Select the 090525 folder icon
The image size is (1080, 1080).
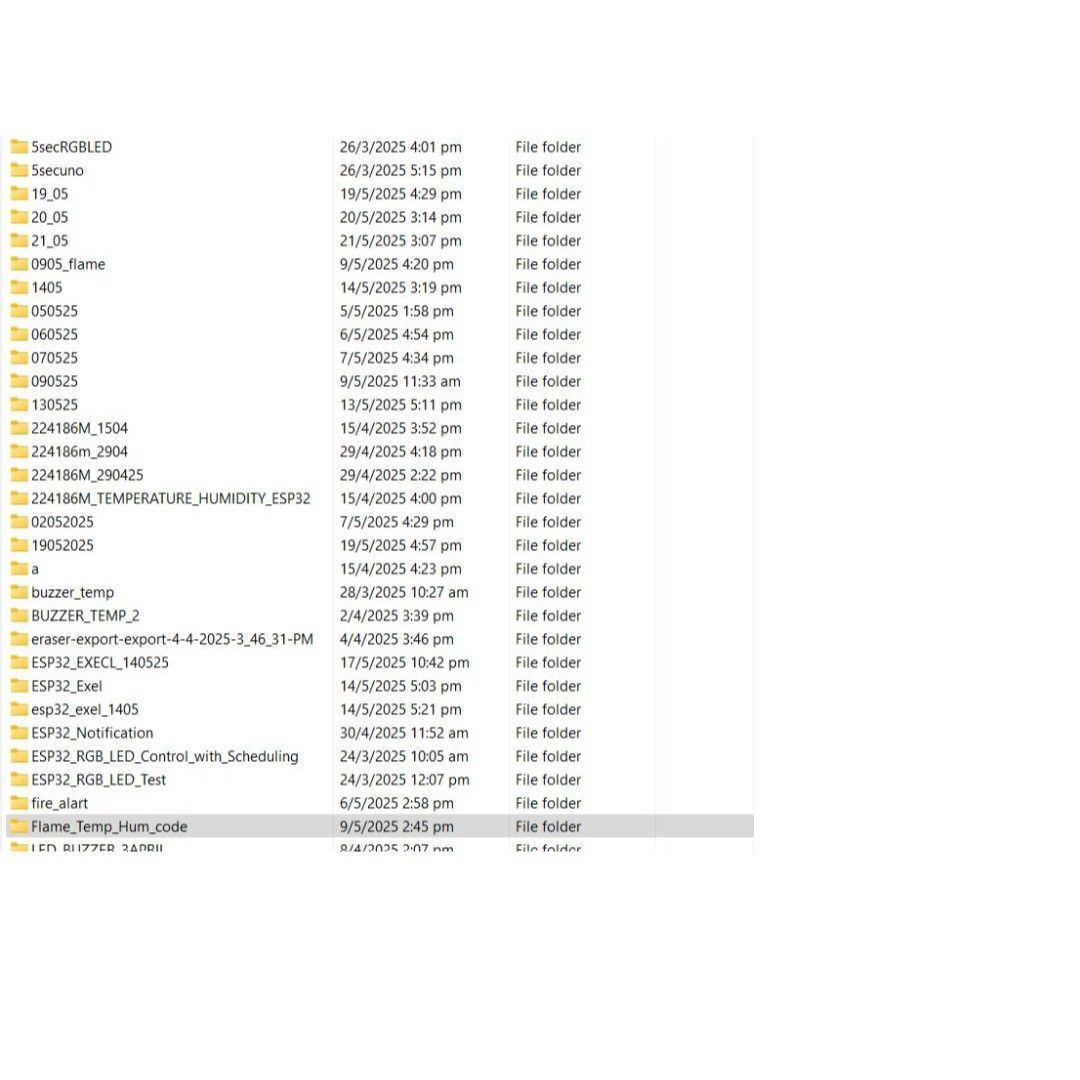[19, 381]
